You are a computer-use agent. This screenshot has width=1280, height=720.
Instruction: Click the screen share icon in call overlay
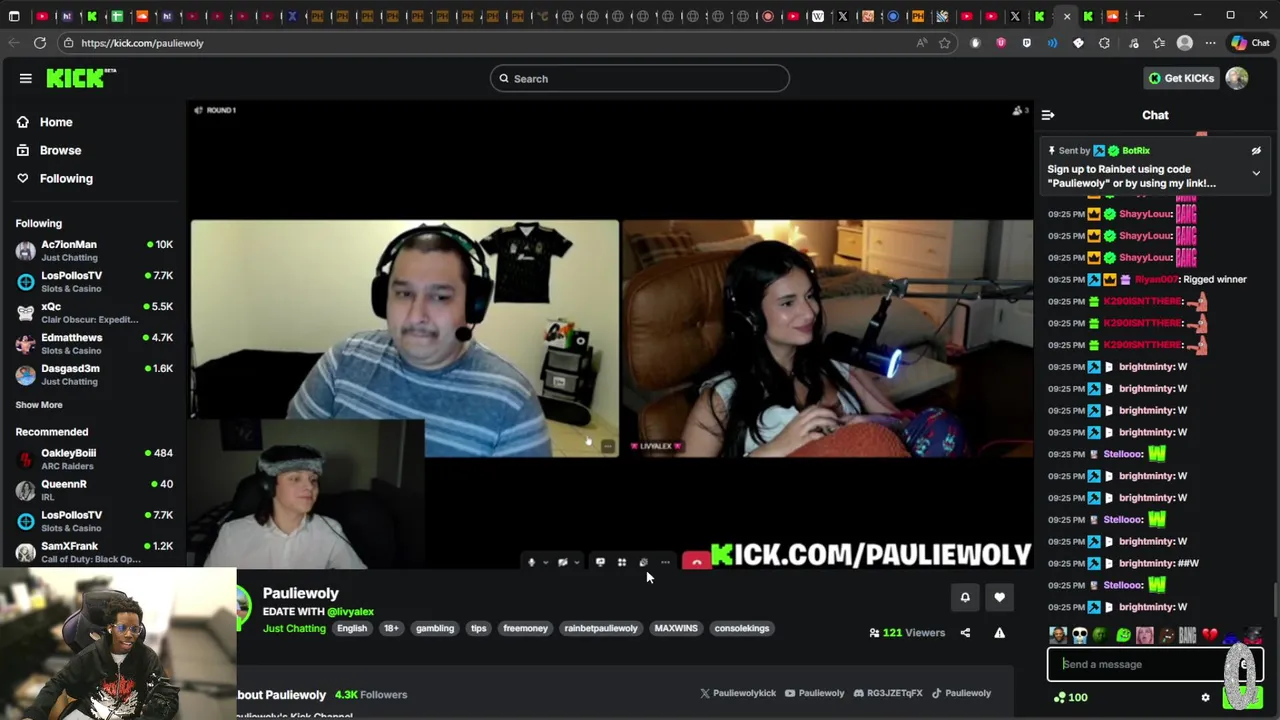[600, 562]
